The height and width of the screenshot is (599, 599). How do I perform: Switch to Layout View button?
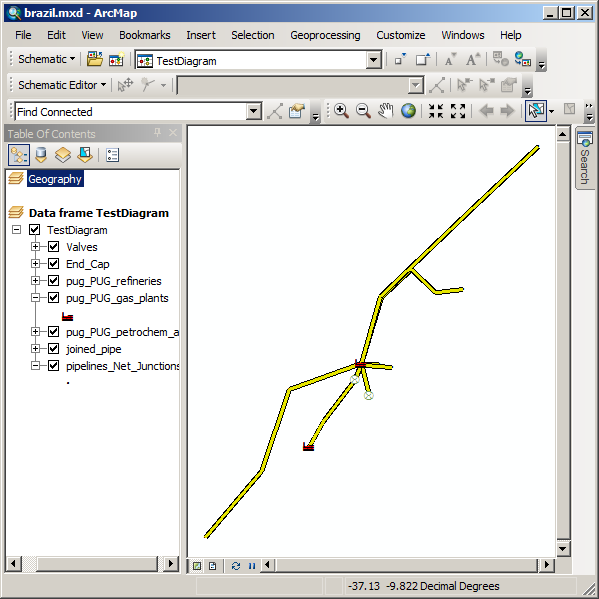click(x=213, y=566)
